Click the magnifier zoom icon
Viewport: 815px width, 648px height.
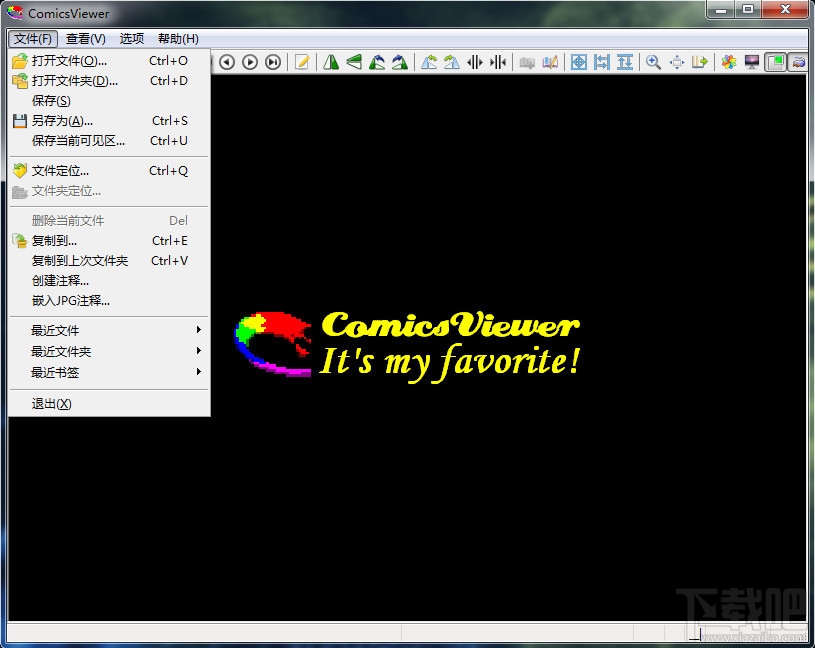pos(652,62)
